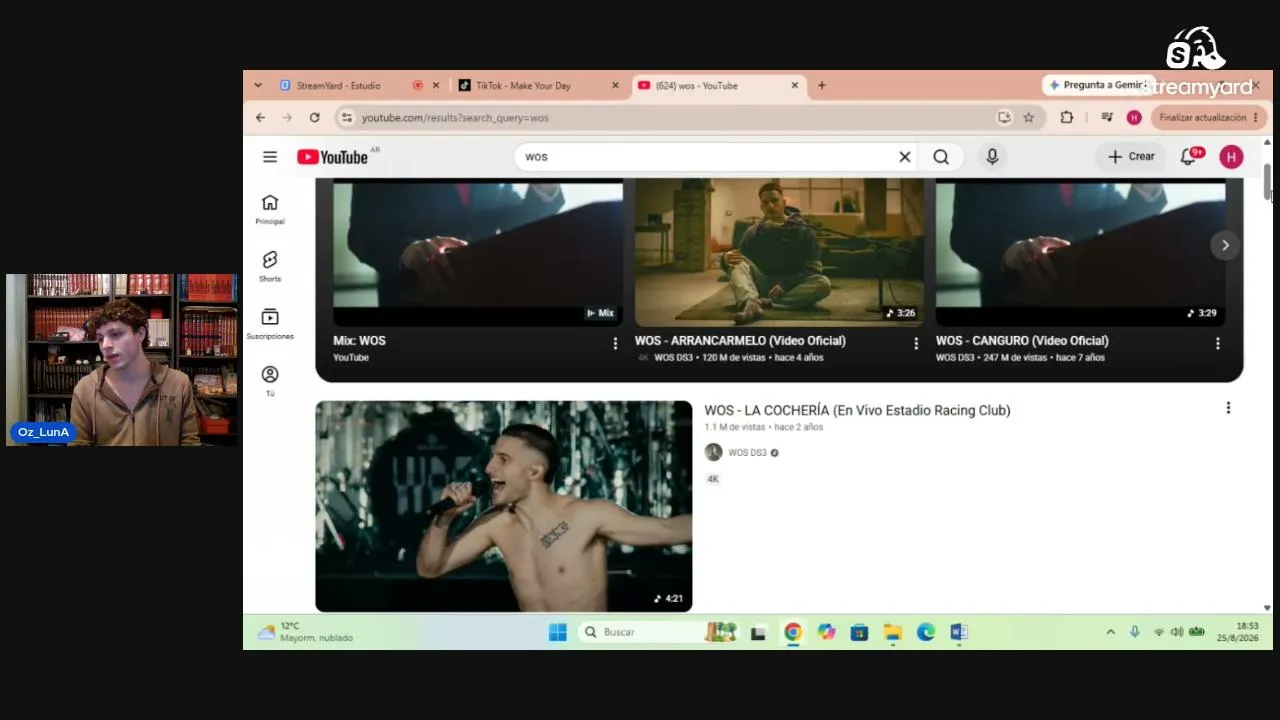This screenshot has height=720, width=1280.
Task: Close the wos - YouTube tab
Action: point(795,86)
